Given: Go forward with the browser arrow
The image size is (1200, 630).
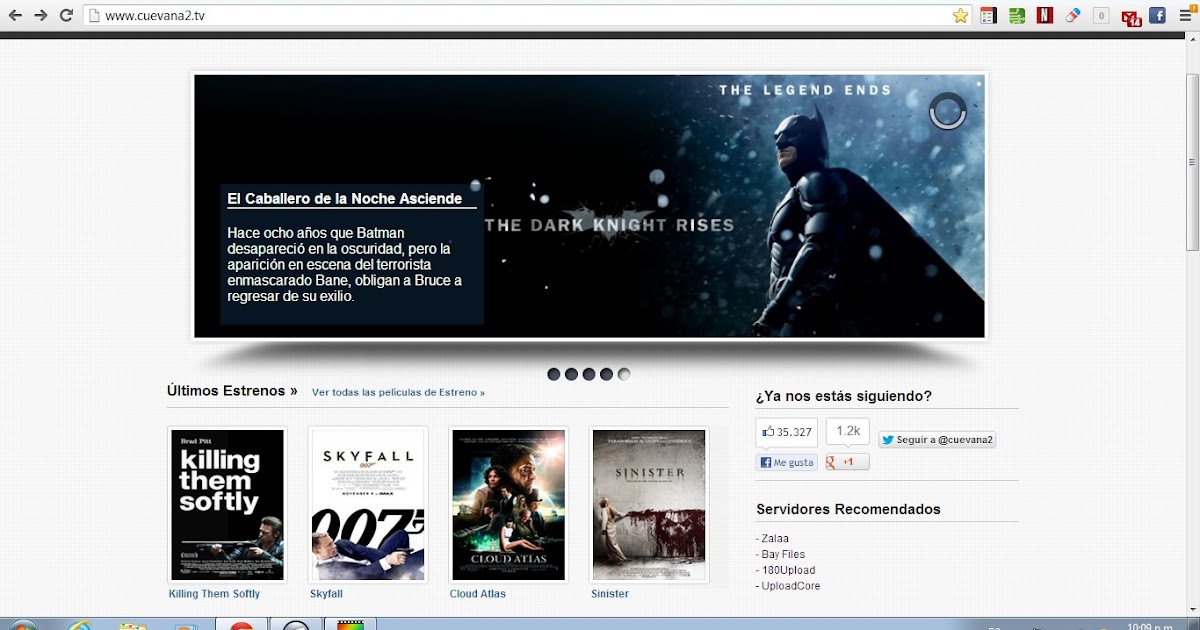Looking at the screenshot, I should (41, 15).
